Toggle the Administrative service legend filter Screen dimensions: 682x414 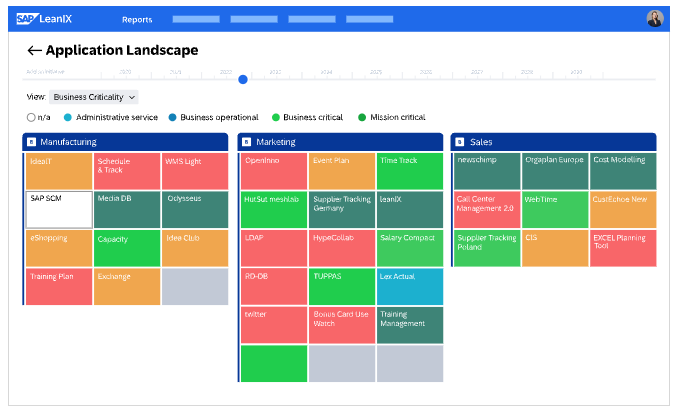[68, 117]
